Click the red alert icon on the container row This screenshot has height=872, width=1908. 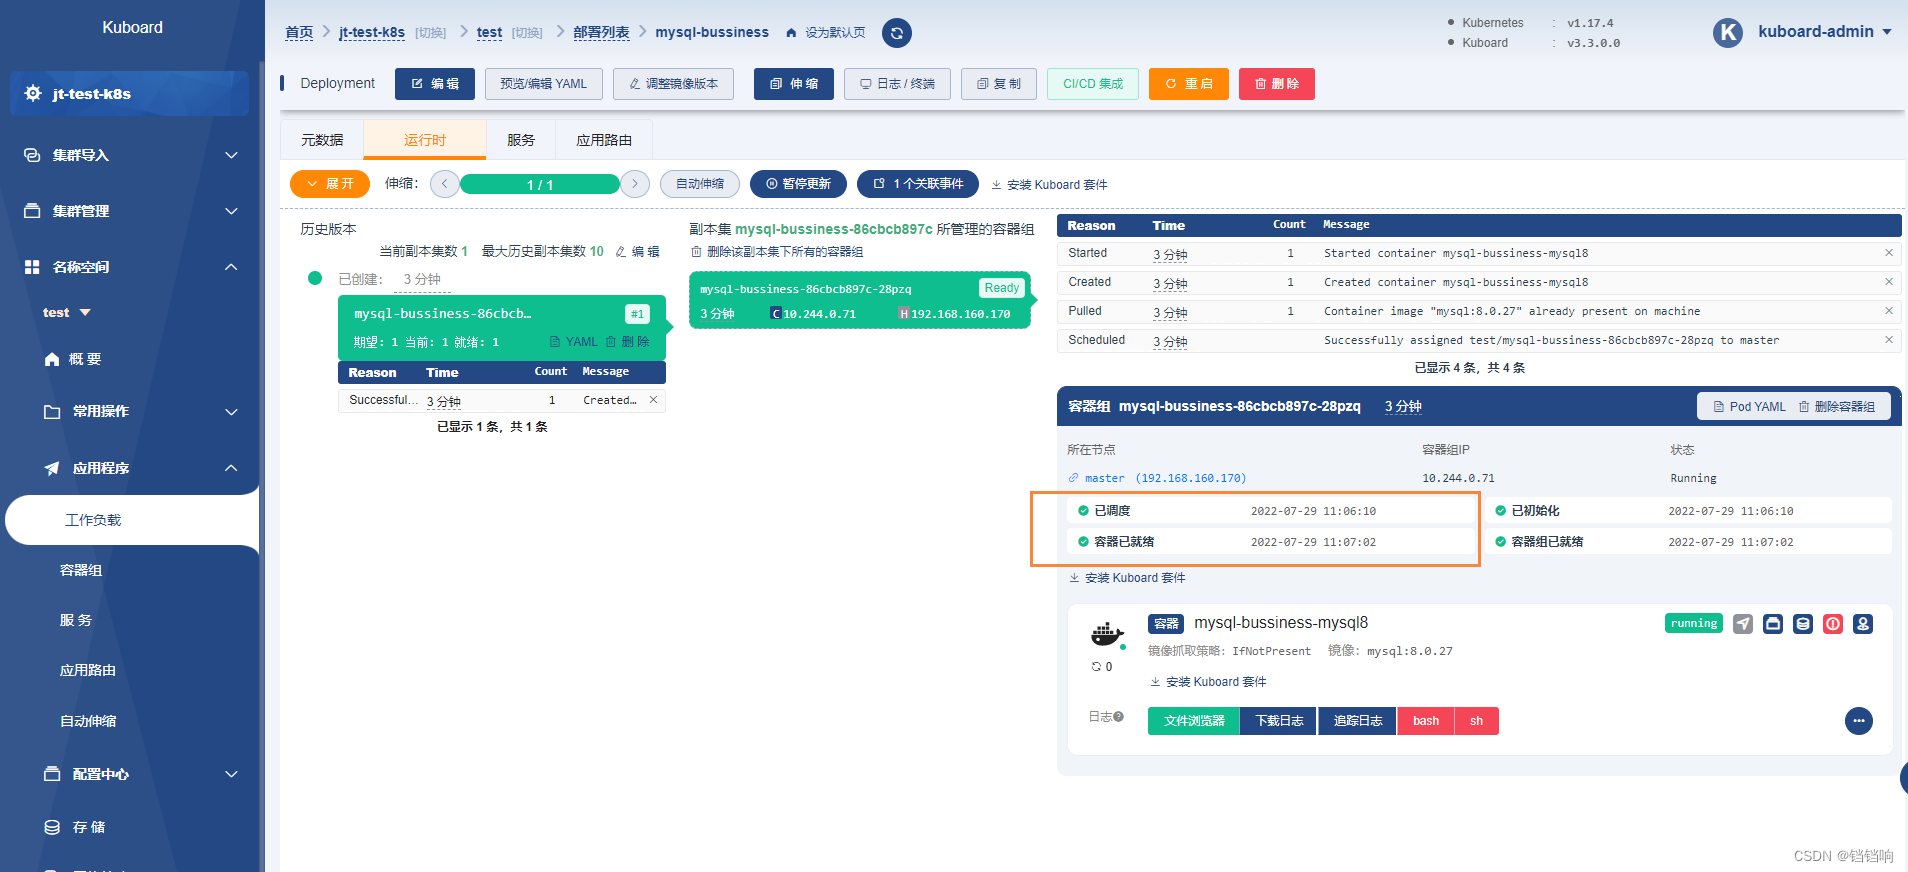pos(1833,624)
